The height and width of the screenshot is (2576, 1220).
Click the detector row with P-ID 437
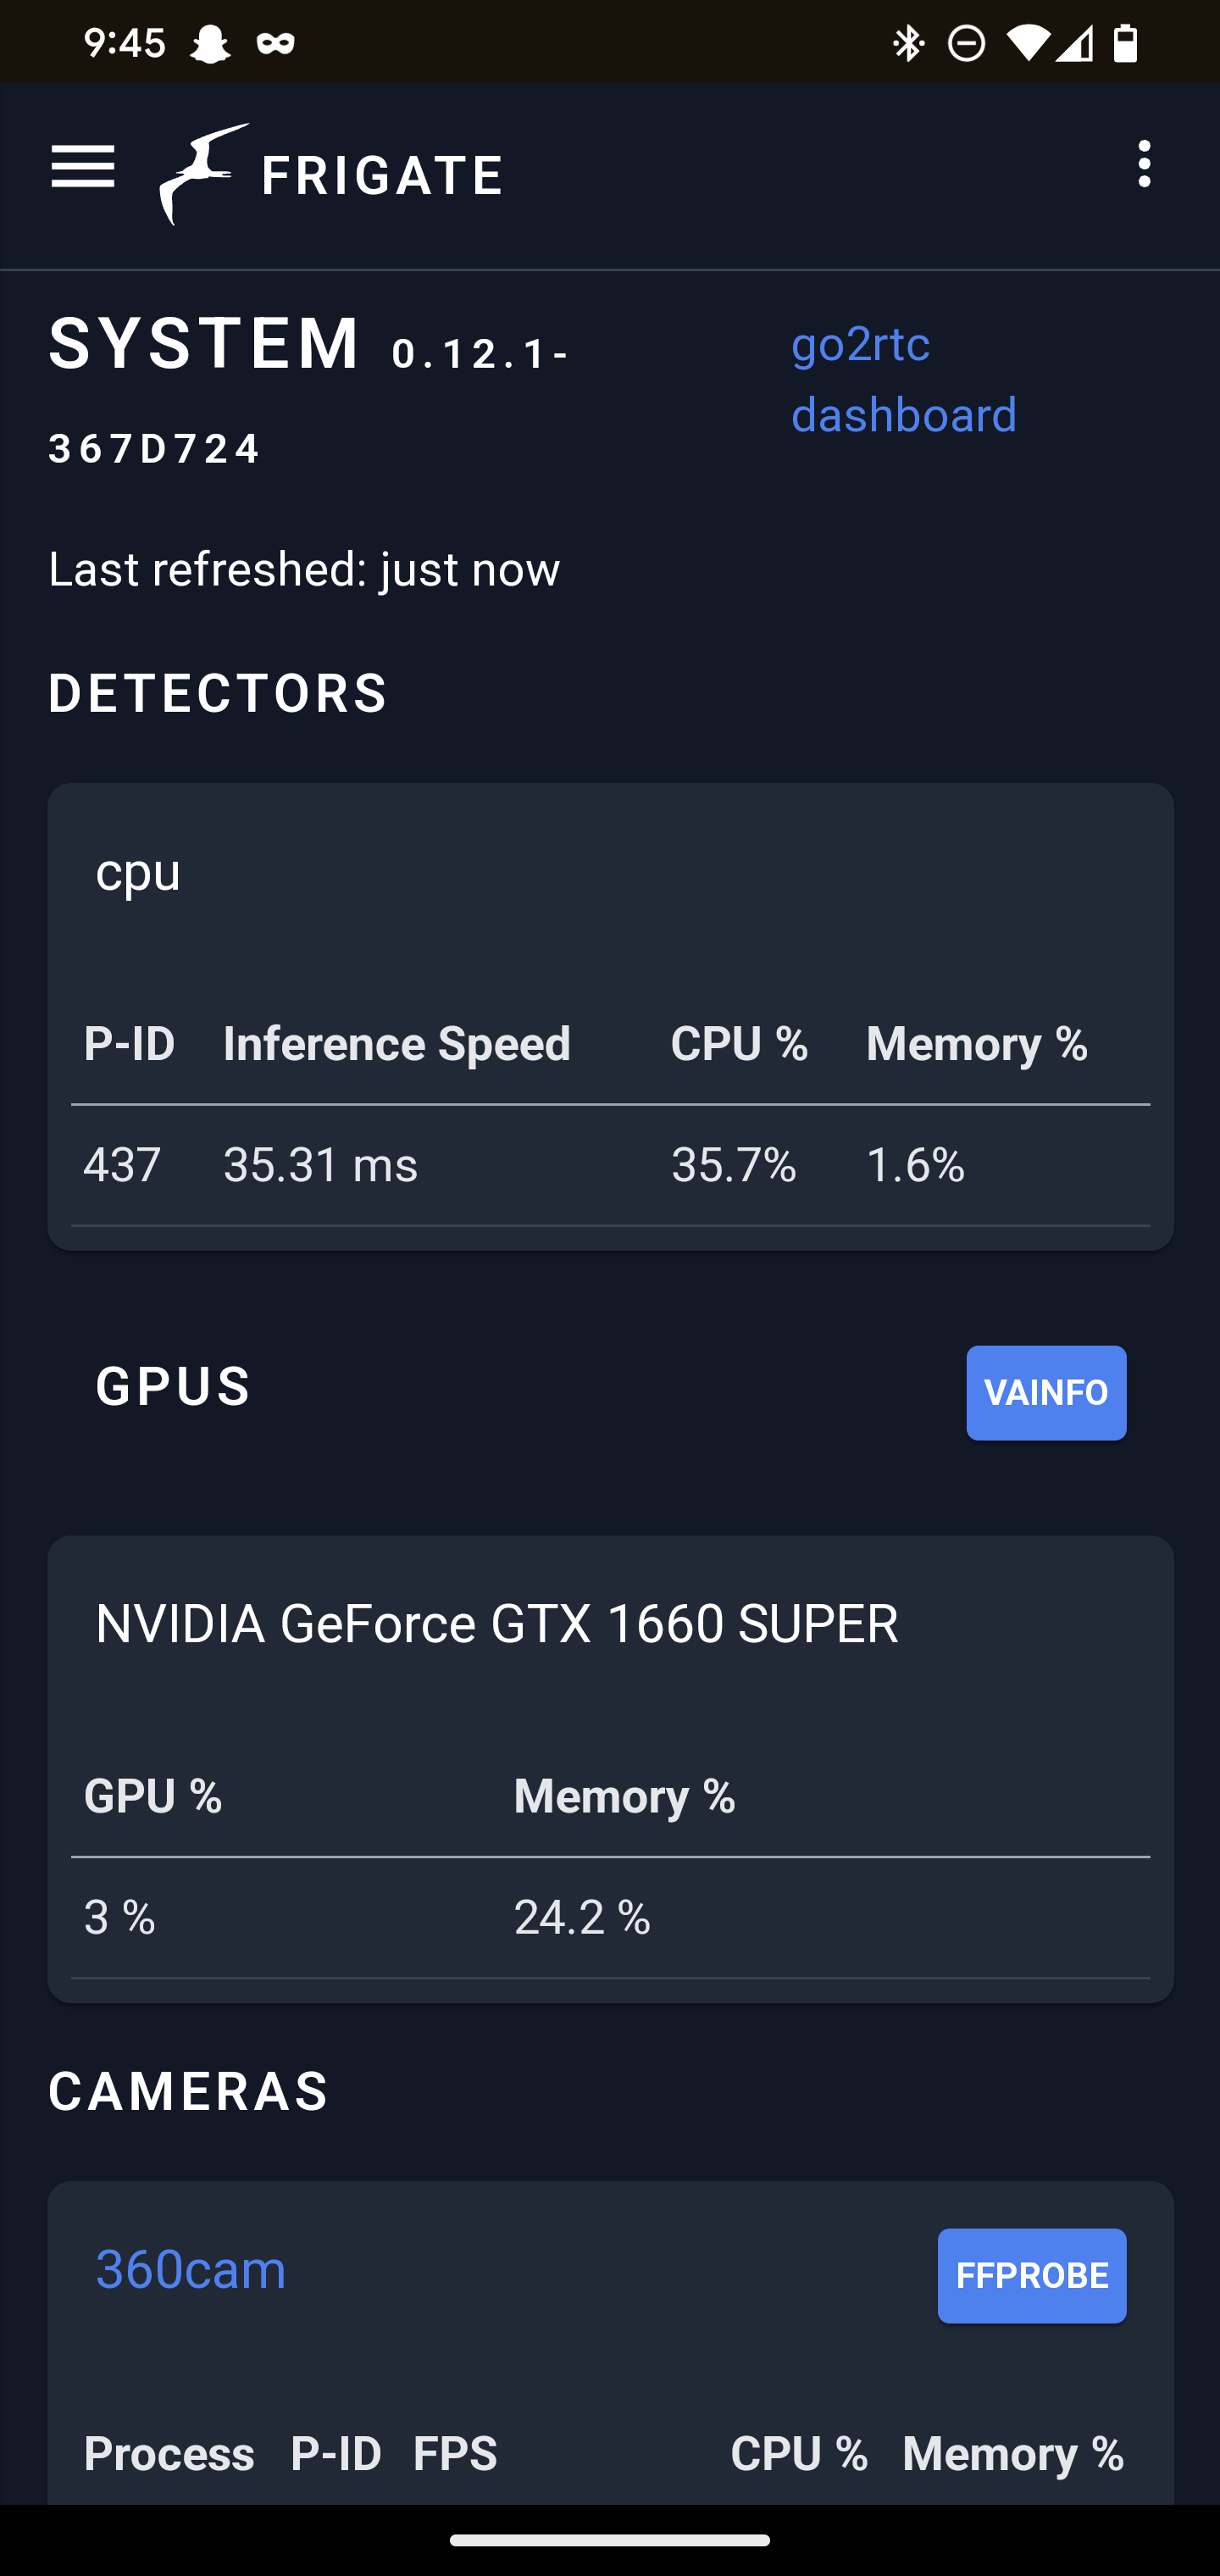point(610,1164)
